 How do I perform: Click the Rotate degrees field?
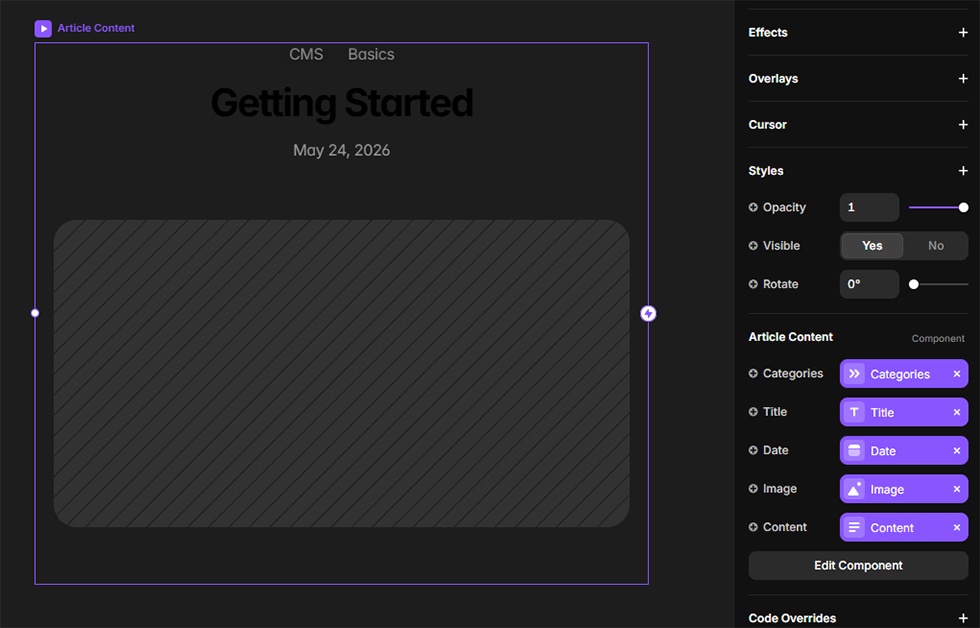point(869,284)
